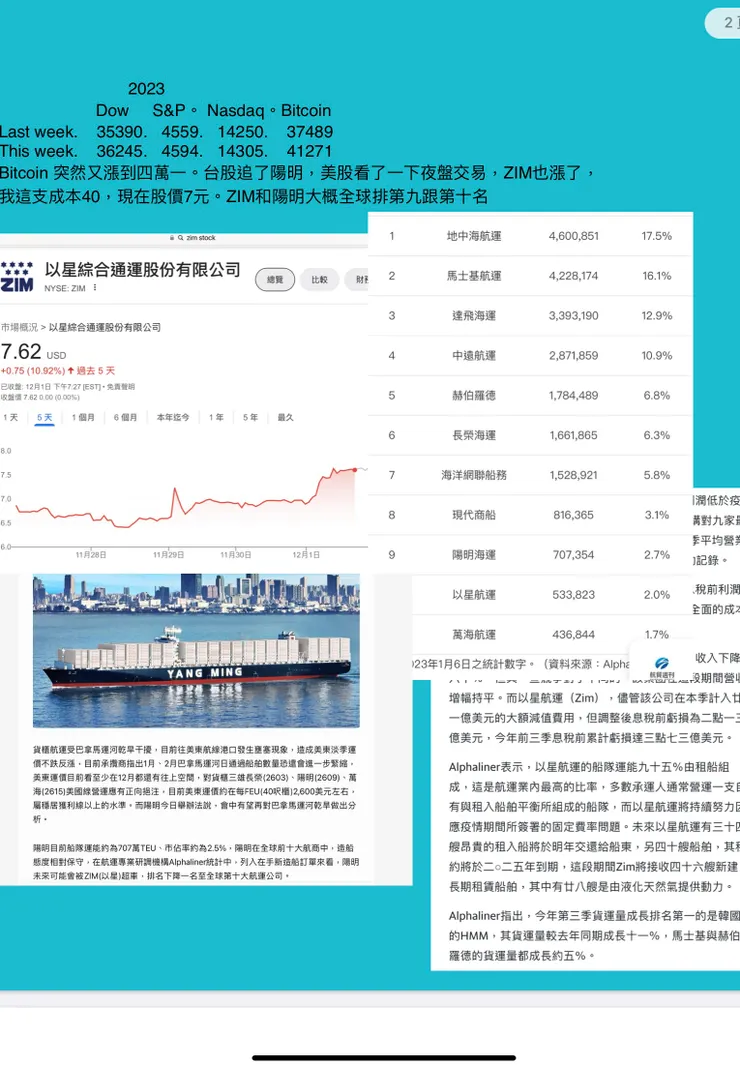This screenshot has width=740, height=1065.
Task: Tap the red up arrow next to 過去 5 天
Action: (x=71, y=371)
